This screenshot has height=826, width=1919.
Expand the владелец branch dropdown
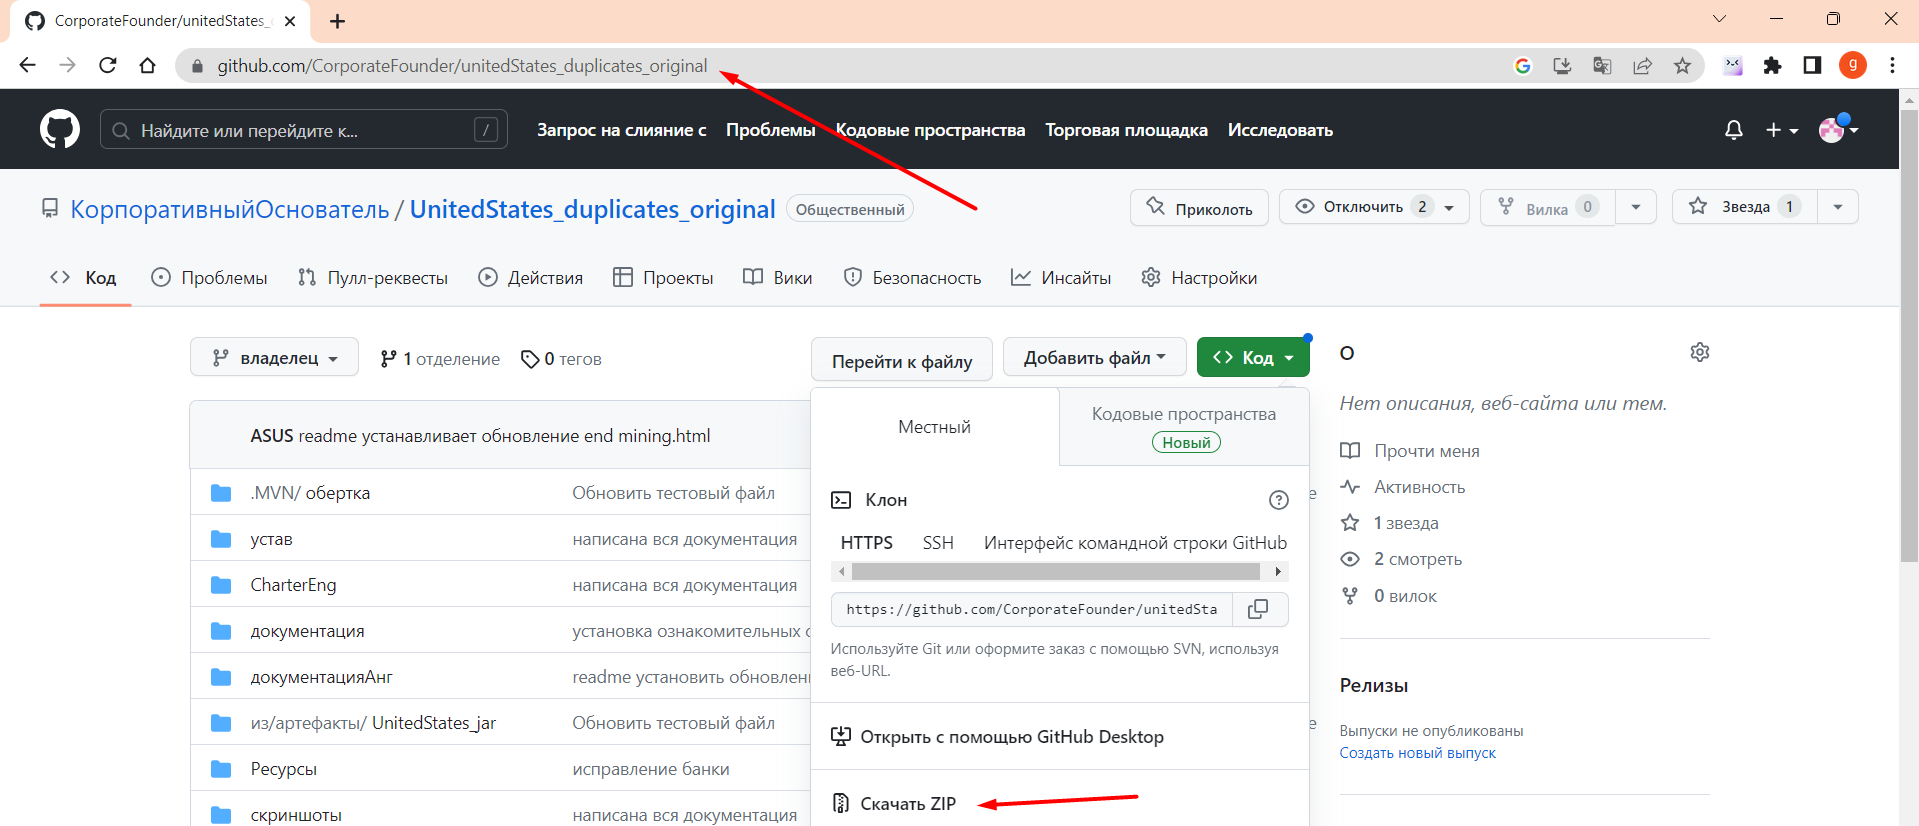tap(274, 358)
